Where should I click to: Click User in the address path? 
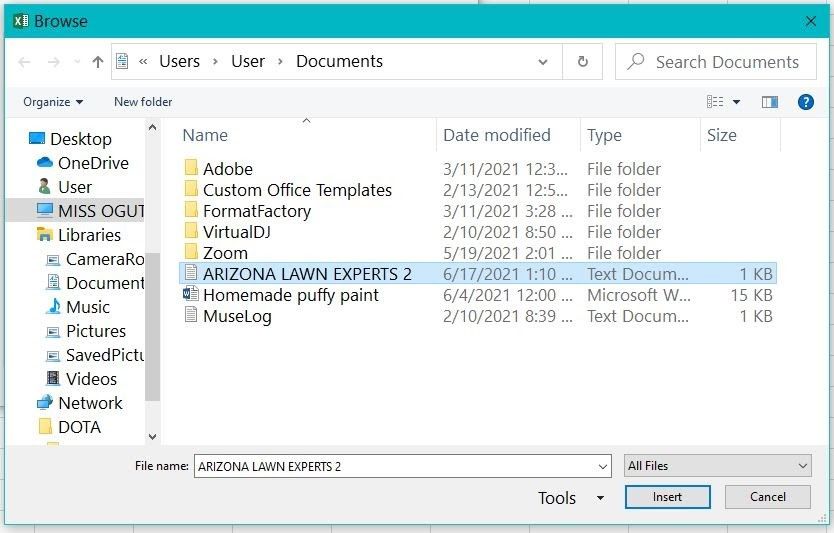pos(248,62)
